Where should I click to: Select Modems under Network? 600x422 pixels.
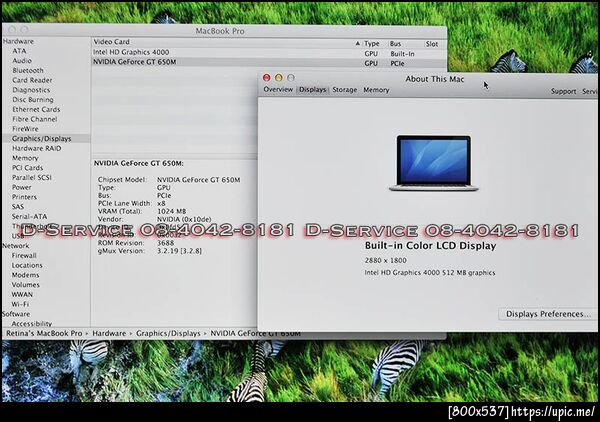25,275
